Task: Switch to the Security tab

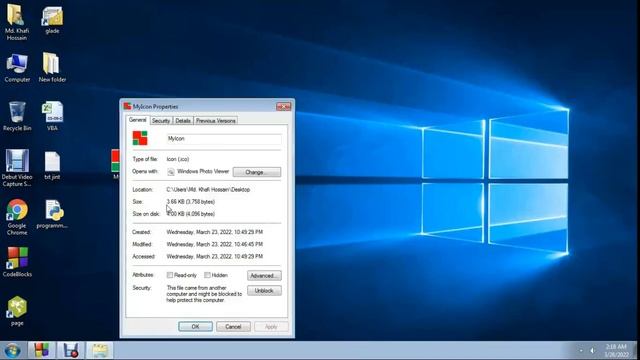Action: pyautogui.click(x=161, y=121)
